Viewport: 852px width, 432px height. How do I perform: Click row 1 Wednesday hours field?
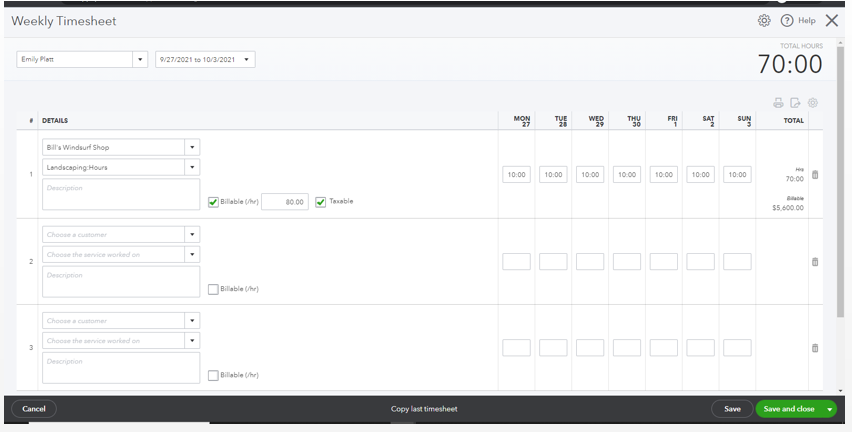[590, 174]
